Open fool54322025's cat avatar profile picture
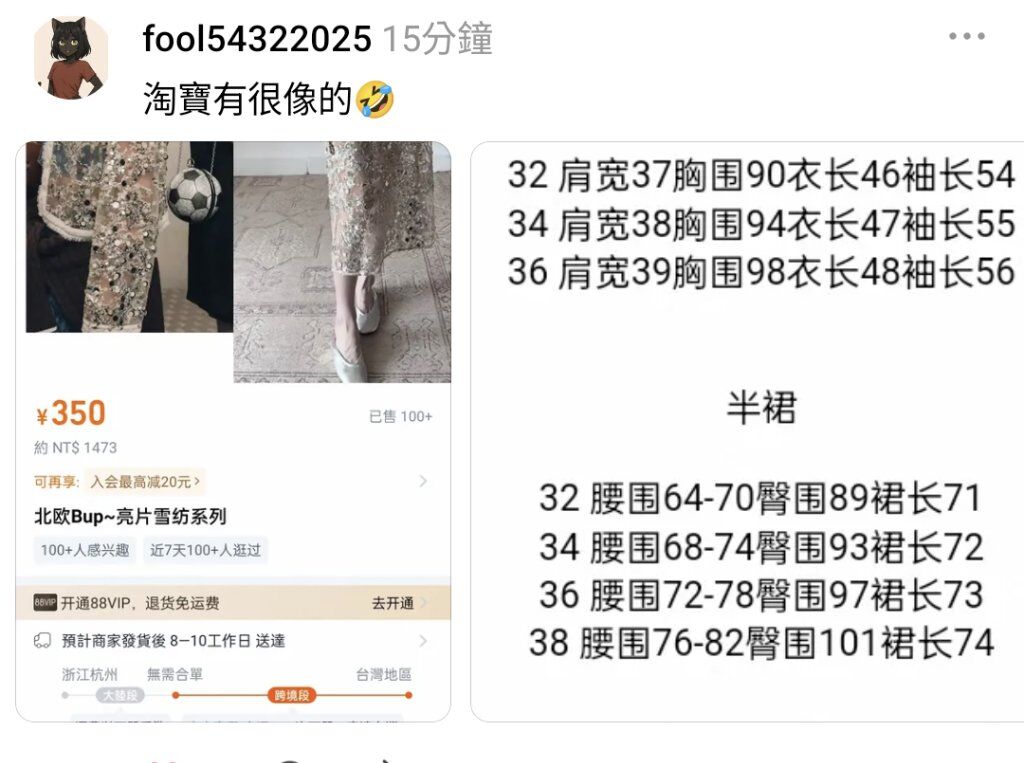The height and width of the screenshot is (763, 1024). point(71,57)
